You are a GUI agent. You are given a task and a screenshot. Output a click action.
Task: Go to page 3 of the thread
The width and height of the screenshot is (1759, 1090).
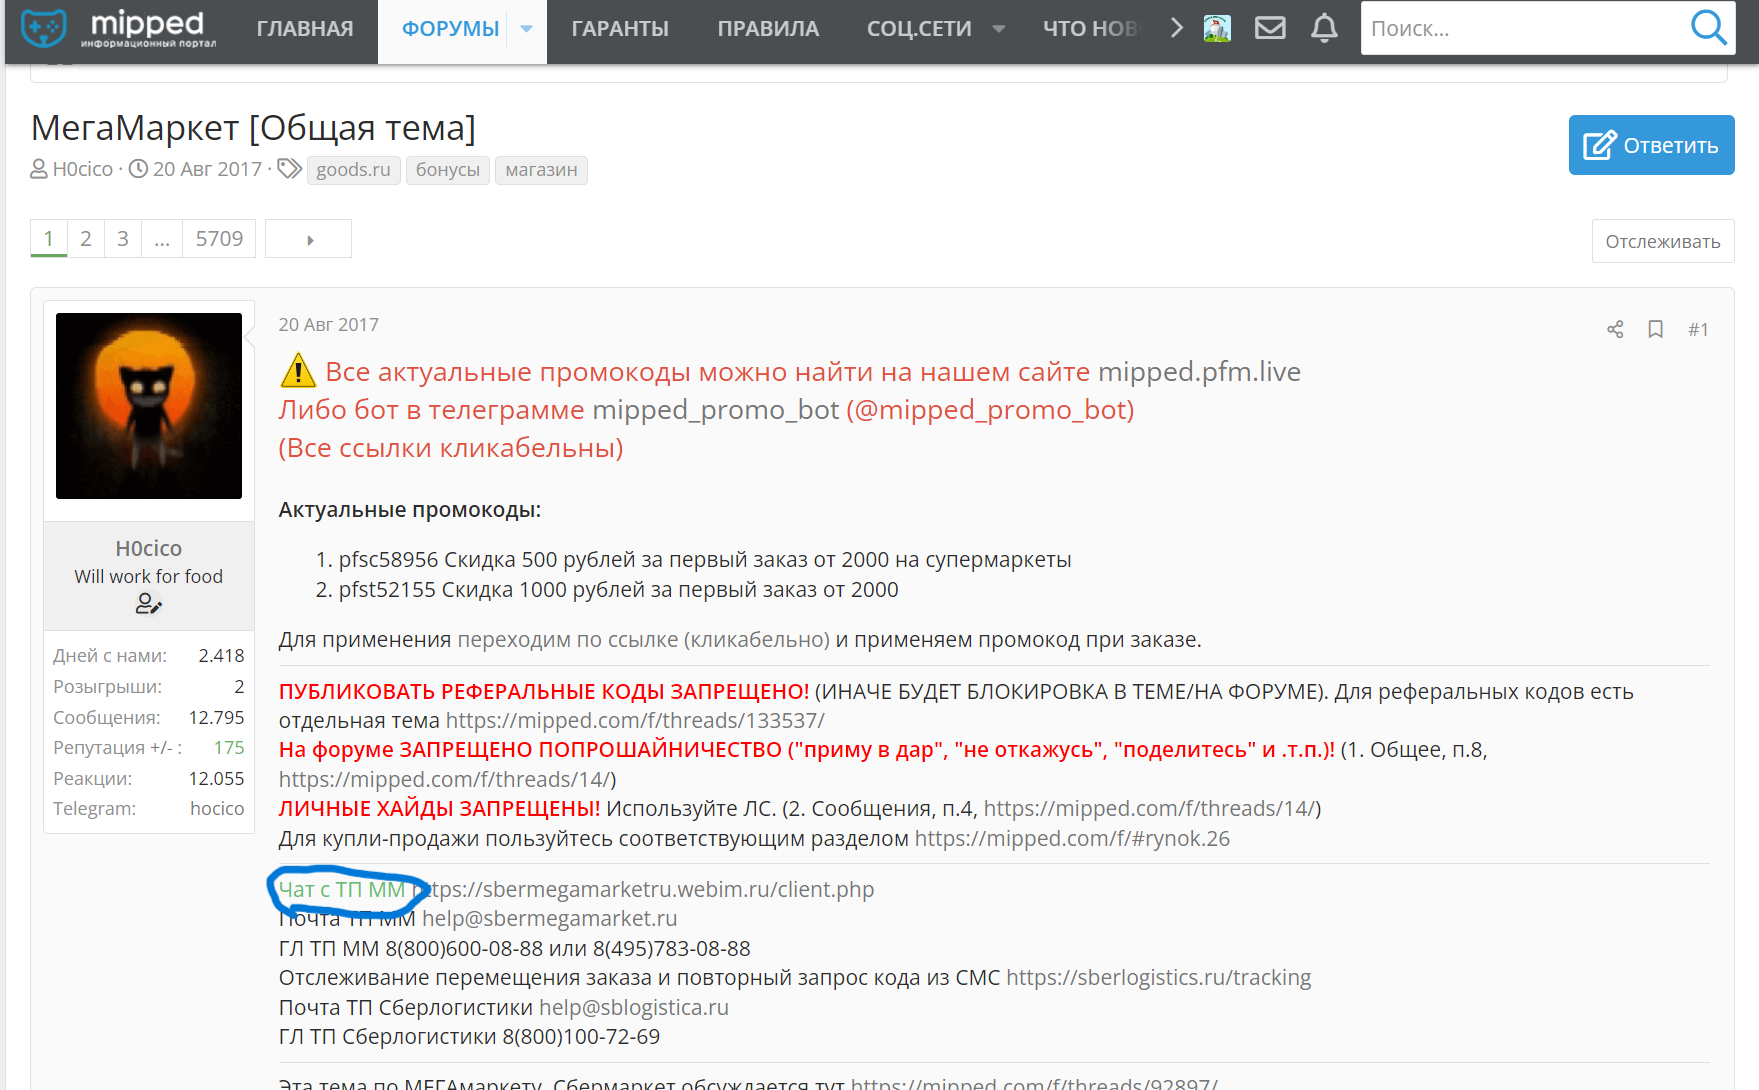(x=123, y=239)
